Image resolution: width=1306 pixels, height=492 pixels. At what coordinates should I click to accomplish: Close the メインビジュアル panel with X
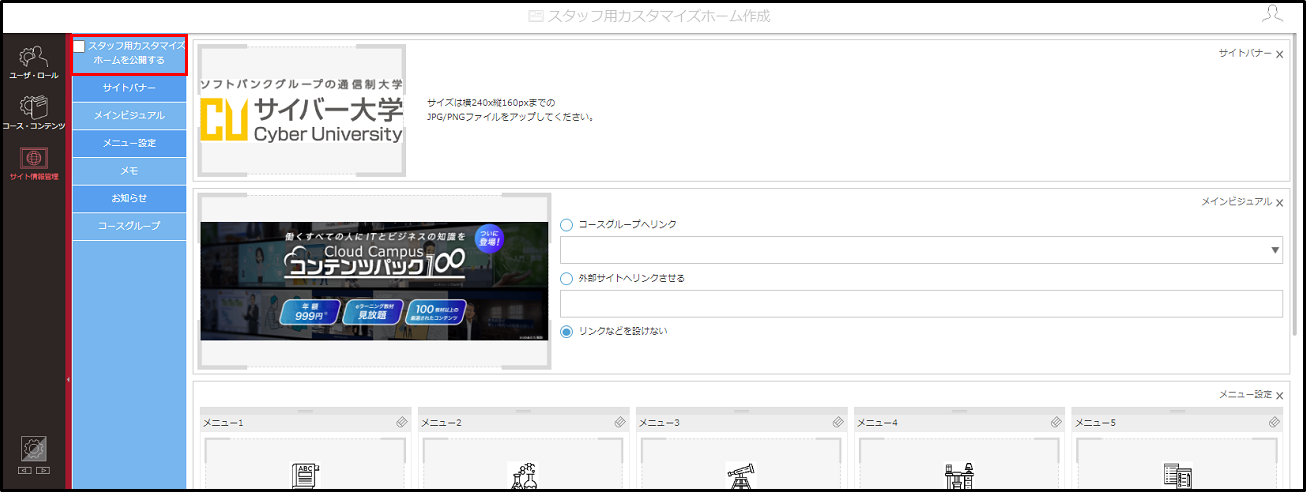1279,202
